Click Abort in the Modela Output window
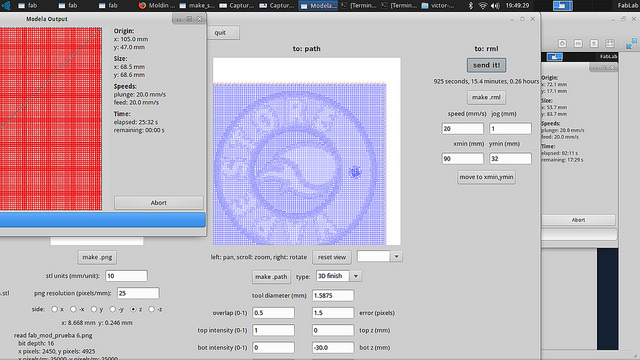Image resolution: width=640 pixels, height=360 pixels. coord(158,203)
